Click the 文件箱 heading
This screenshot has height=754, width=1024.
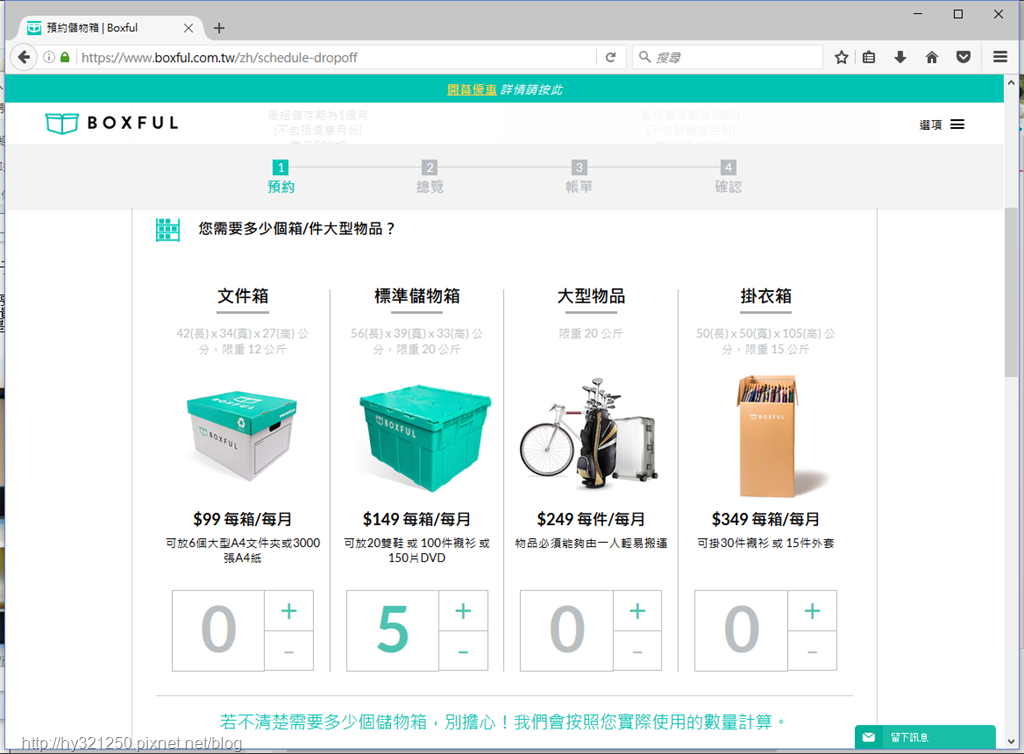[x=243, y=296]
